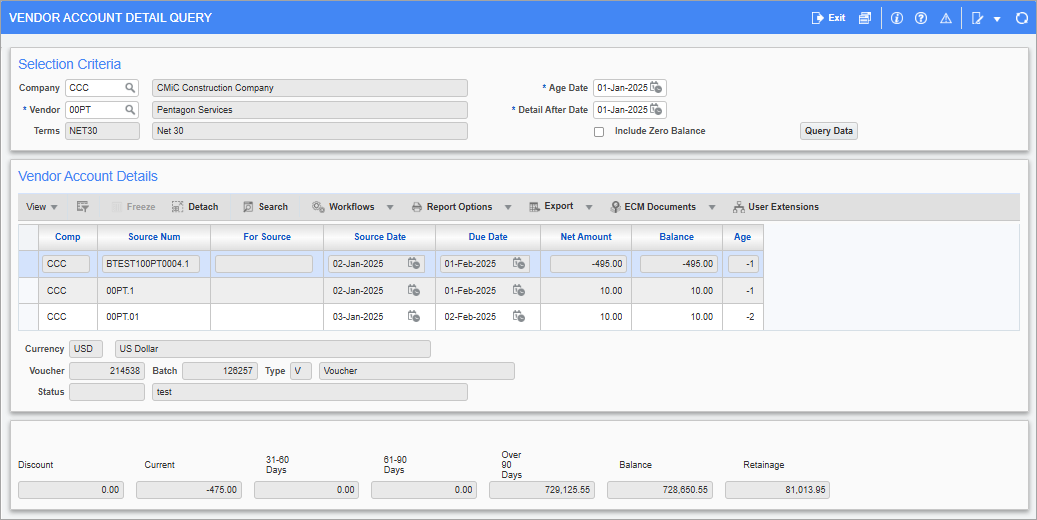Image resolution: width=1037 pixels, height=520 pixels.
Task: Open Due Date calendar for 00PT.1 row
Action: coord(519,290)
